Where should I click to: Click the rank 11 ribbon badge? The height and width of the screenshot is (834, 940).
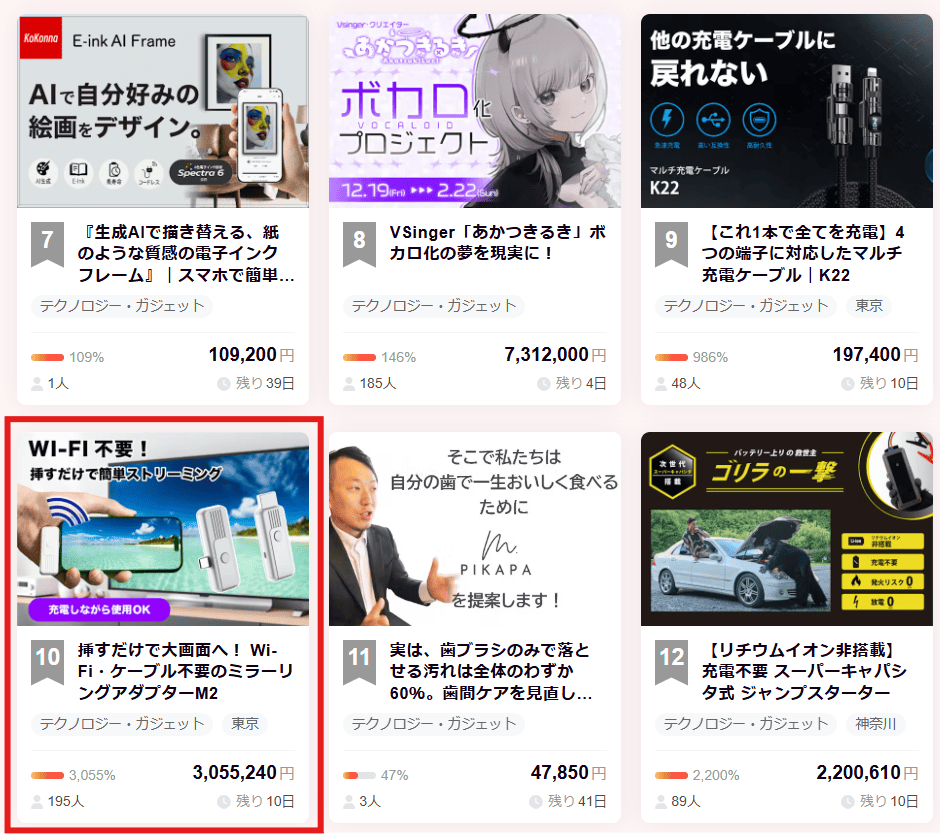coord(359,660)
